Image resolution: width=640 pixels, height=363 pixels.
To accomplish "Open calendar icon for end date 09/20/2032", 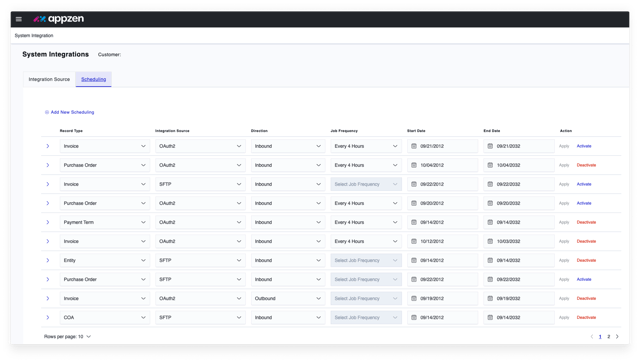I will coord(490,203).
